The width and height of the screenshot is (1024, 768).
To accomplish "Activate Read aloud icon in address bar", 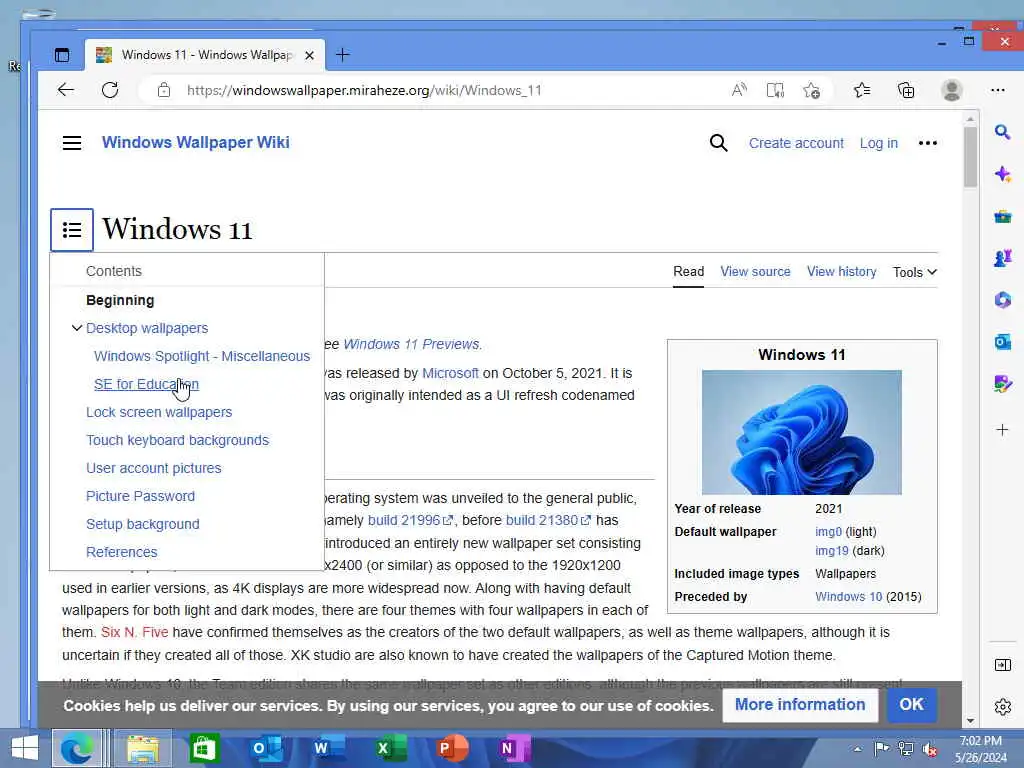I will click(x=739, y=90).
